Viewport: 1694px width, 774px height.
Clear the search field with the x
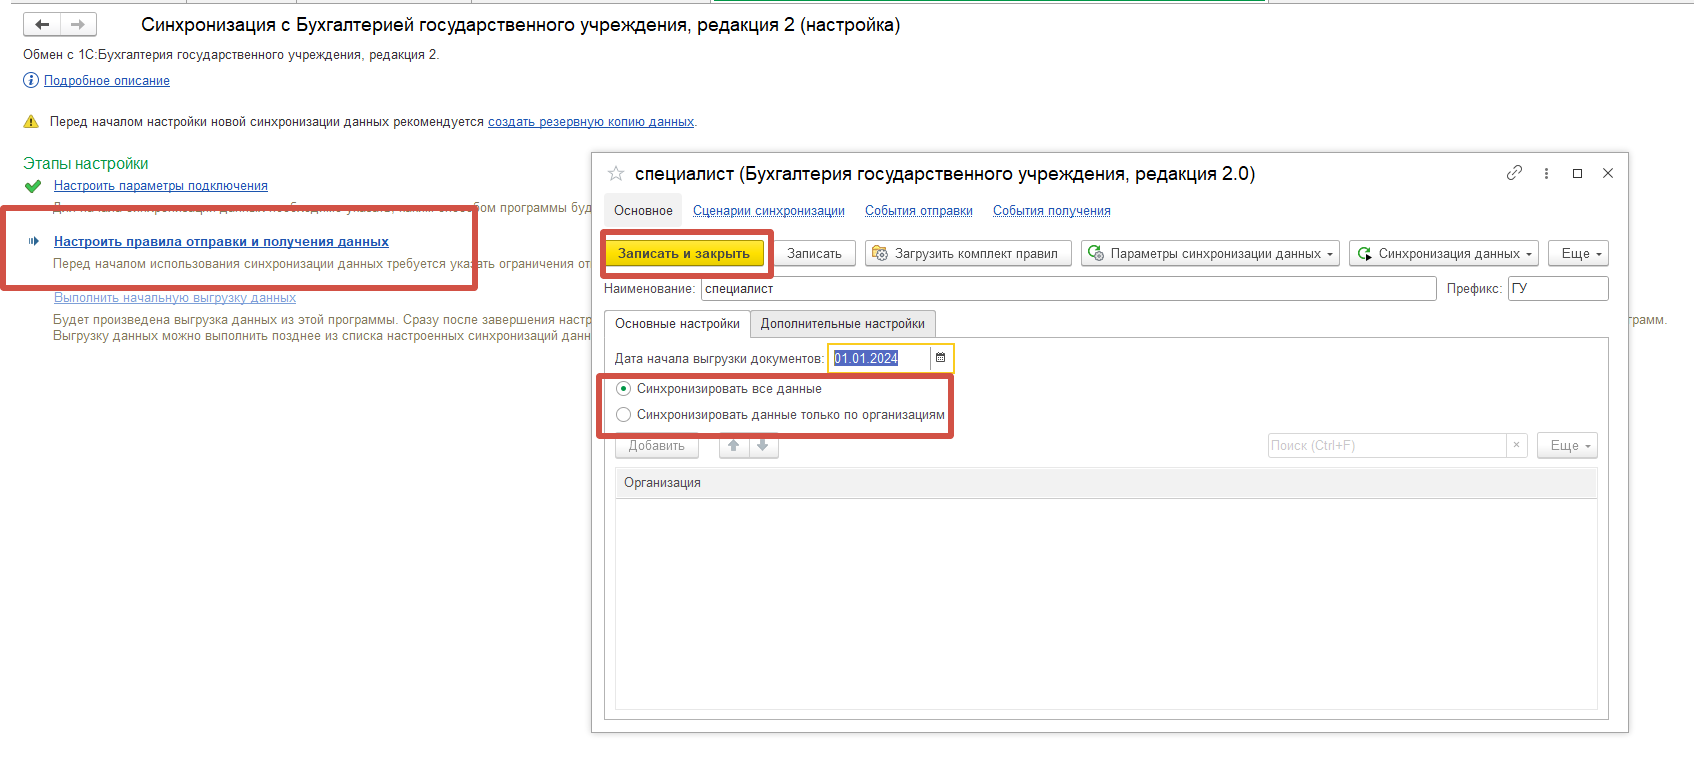click(1517, 445)
